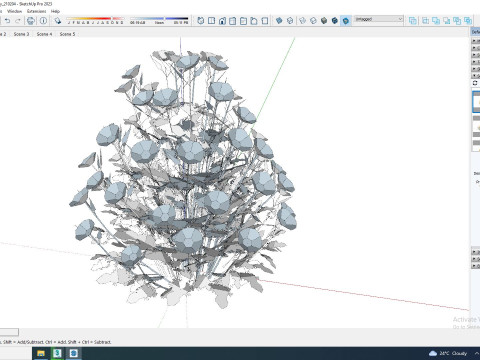Click the Subtract solid tool icon
The image size is (480, 360).
pyautogui.click(x=447, y=21)
